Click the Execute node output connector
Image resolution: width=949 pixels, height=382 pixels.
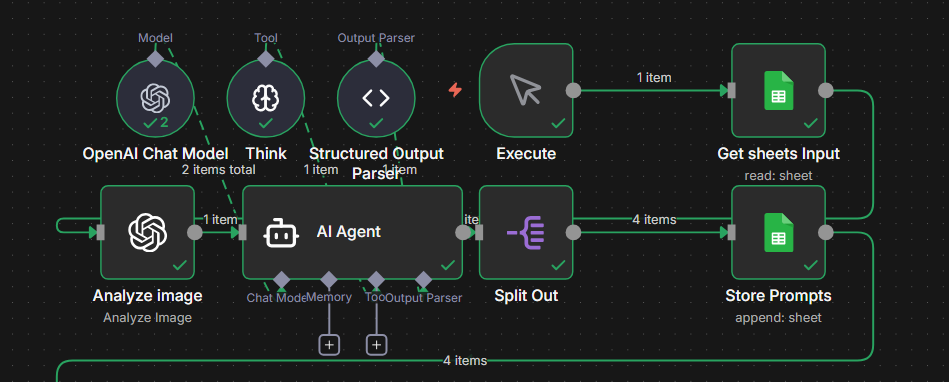573,90
